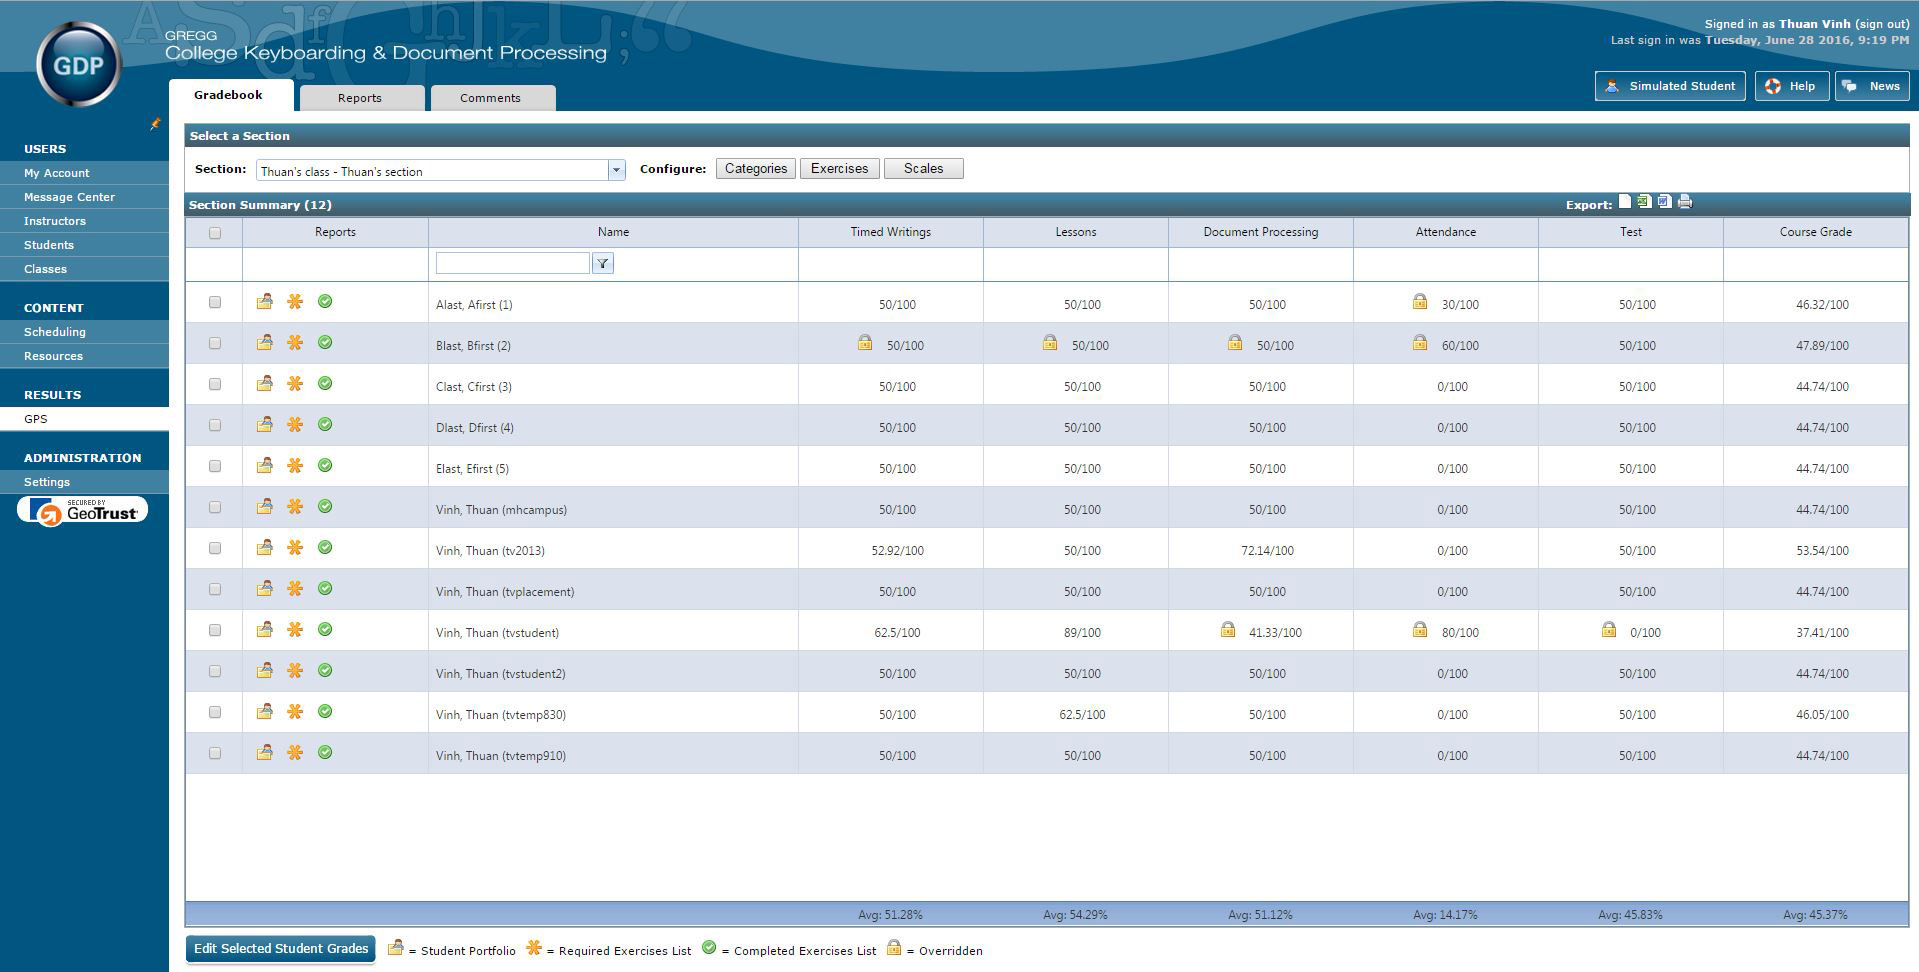
Task: Open student portfolio for Alast, Afirst
Action: (264, 301)
